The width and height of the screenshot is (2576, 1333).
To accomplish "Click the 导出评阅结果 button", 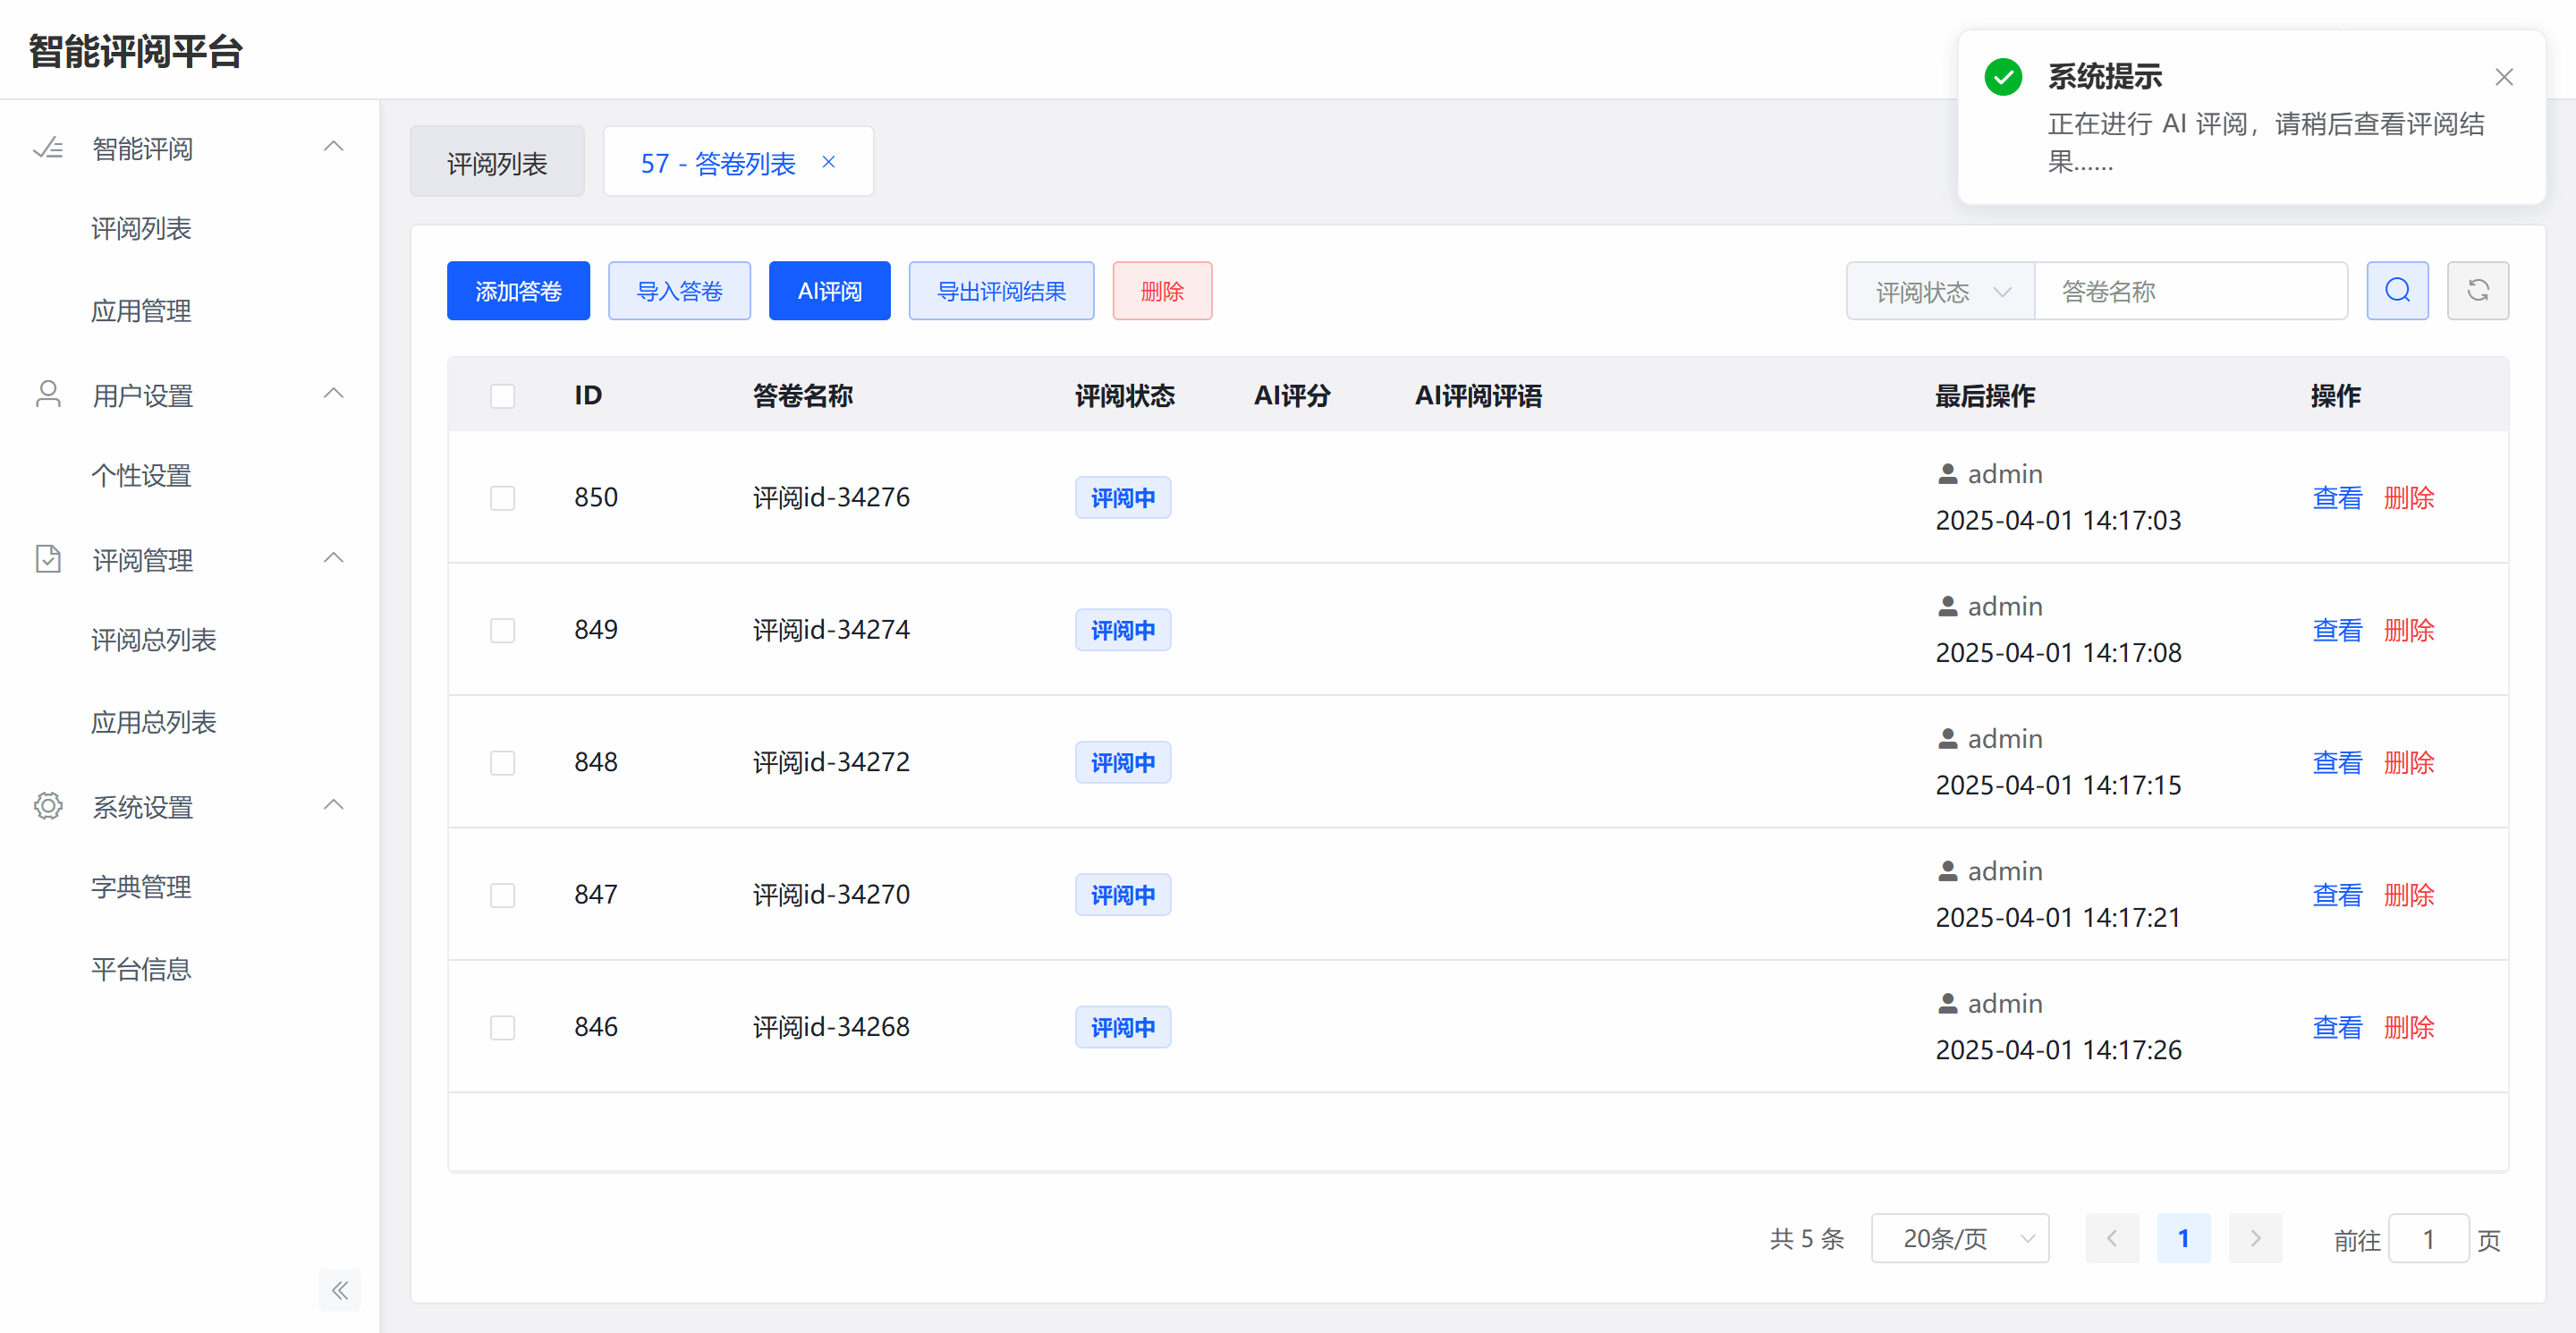I will (x=1001, y=291).
